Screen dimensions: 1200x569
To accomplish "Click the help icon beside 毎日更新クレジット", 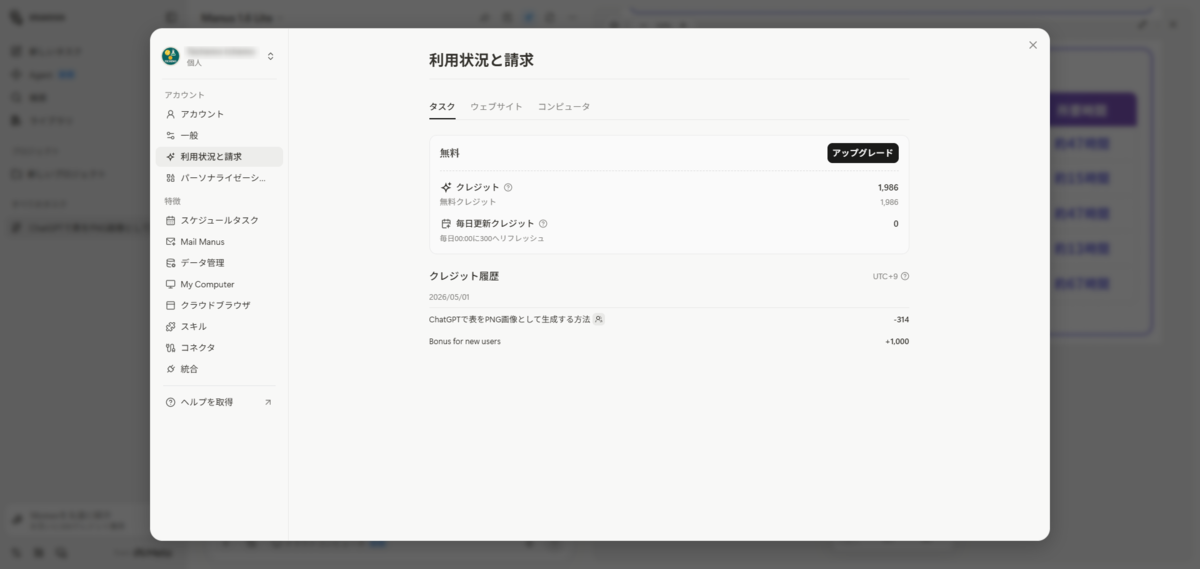I will pyautogui.click(x=543, y=224).
